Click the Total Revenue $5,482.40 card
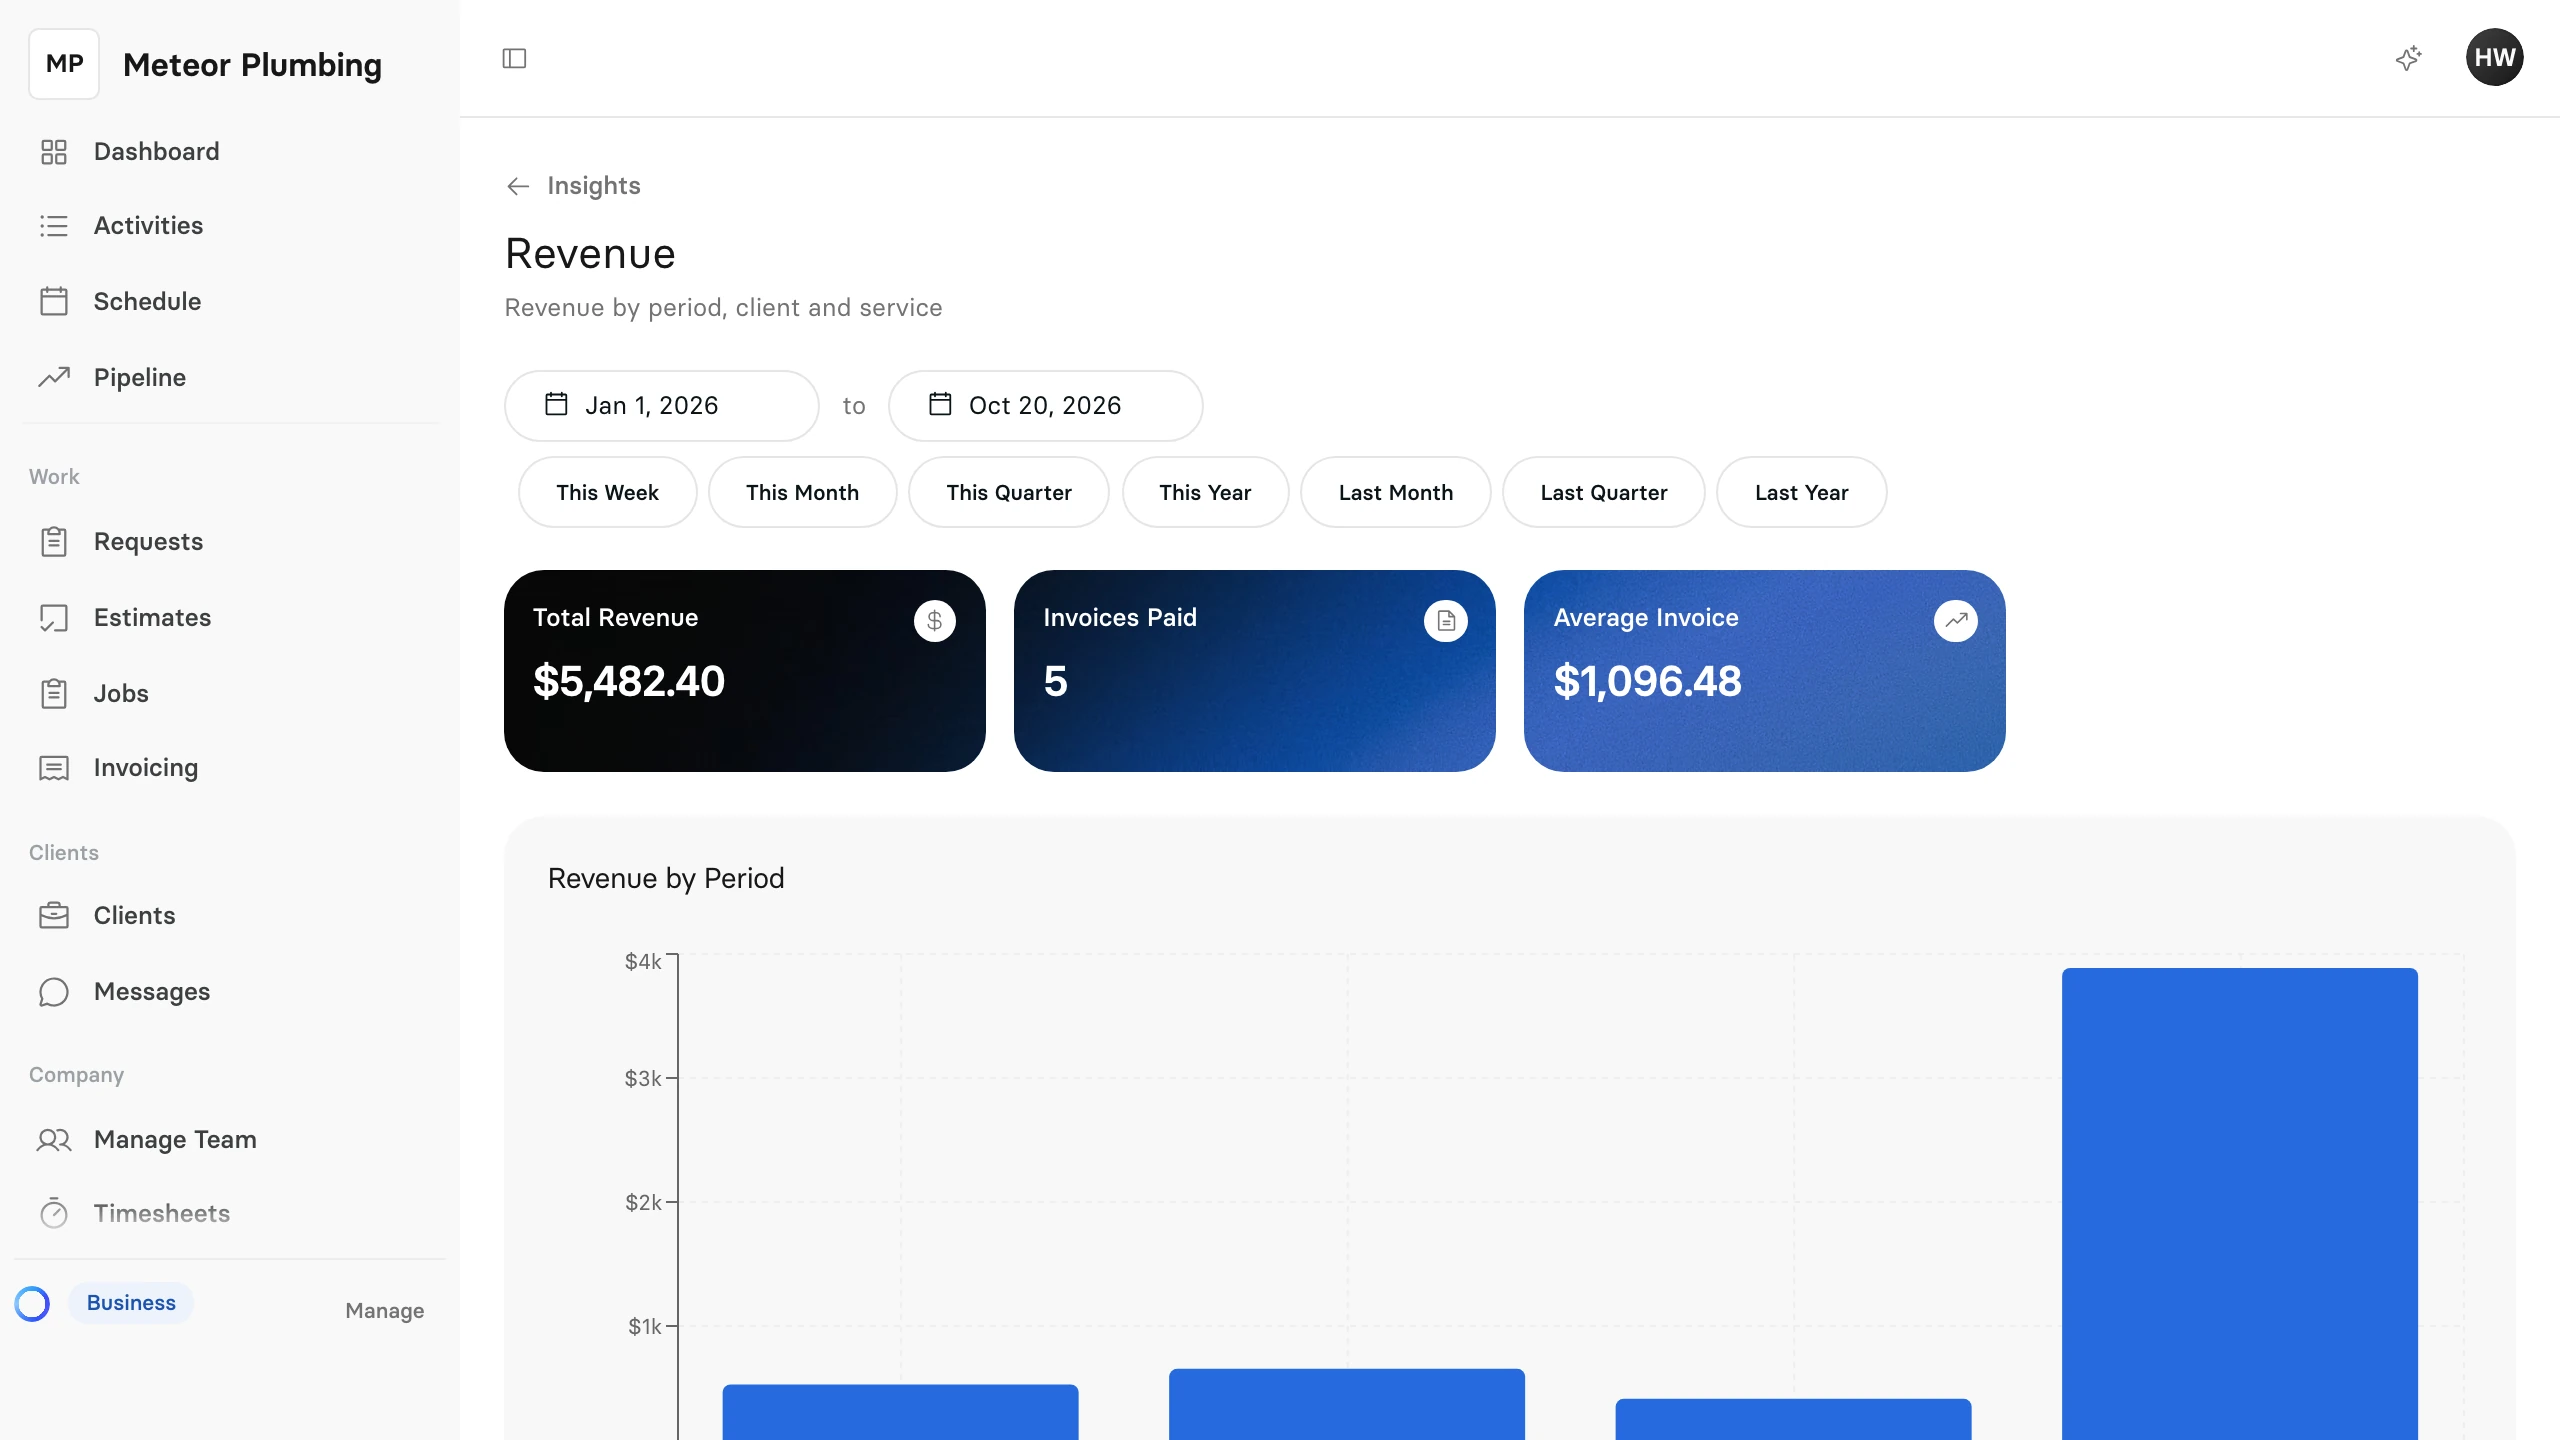The width and height of the screenshot is (2560, 1440). [x=745, y=671]
